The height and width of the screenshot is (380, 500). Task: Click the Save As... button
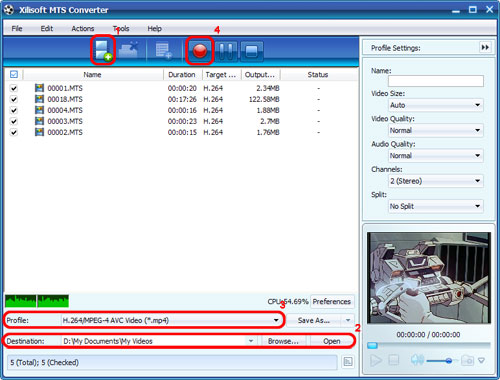(x=314, y=320)
